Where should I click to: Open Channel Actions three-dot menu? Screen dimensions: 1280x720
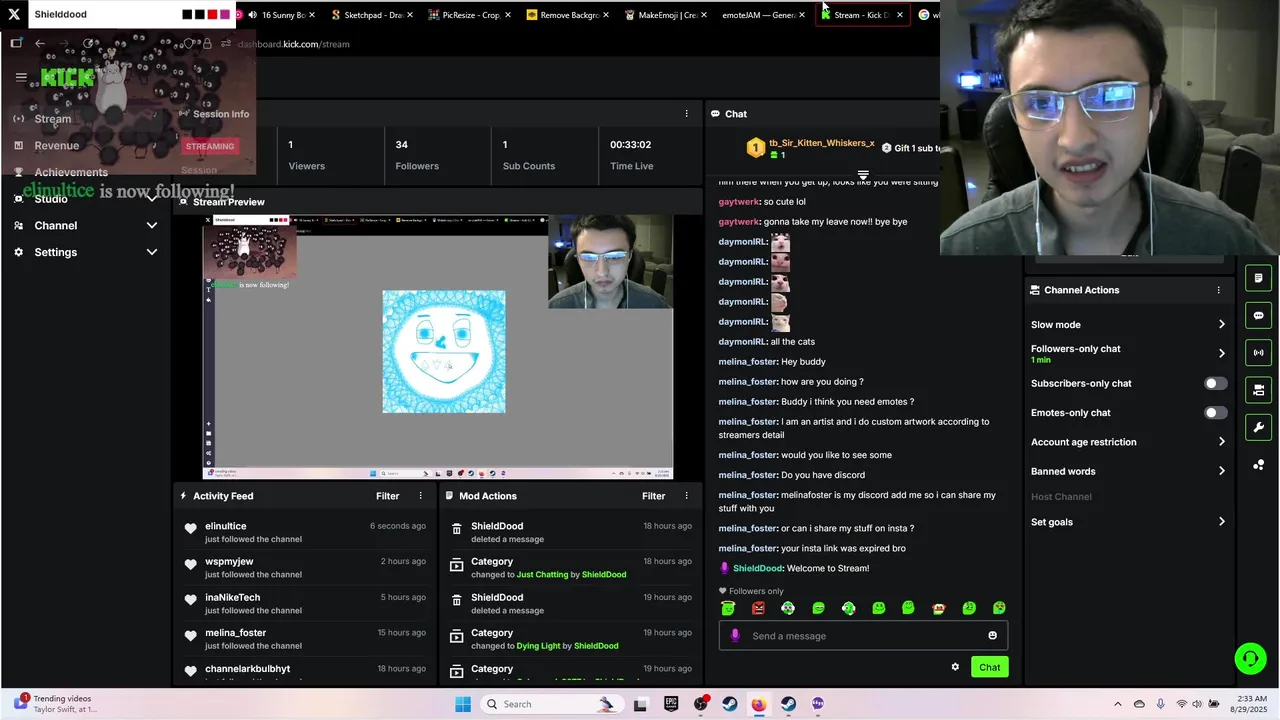pyautogui.click(x=1218, y=290)
